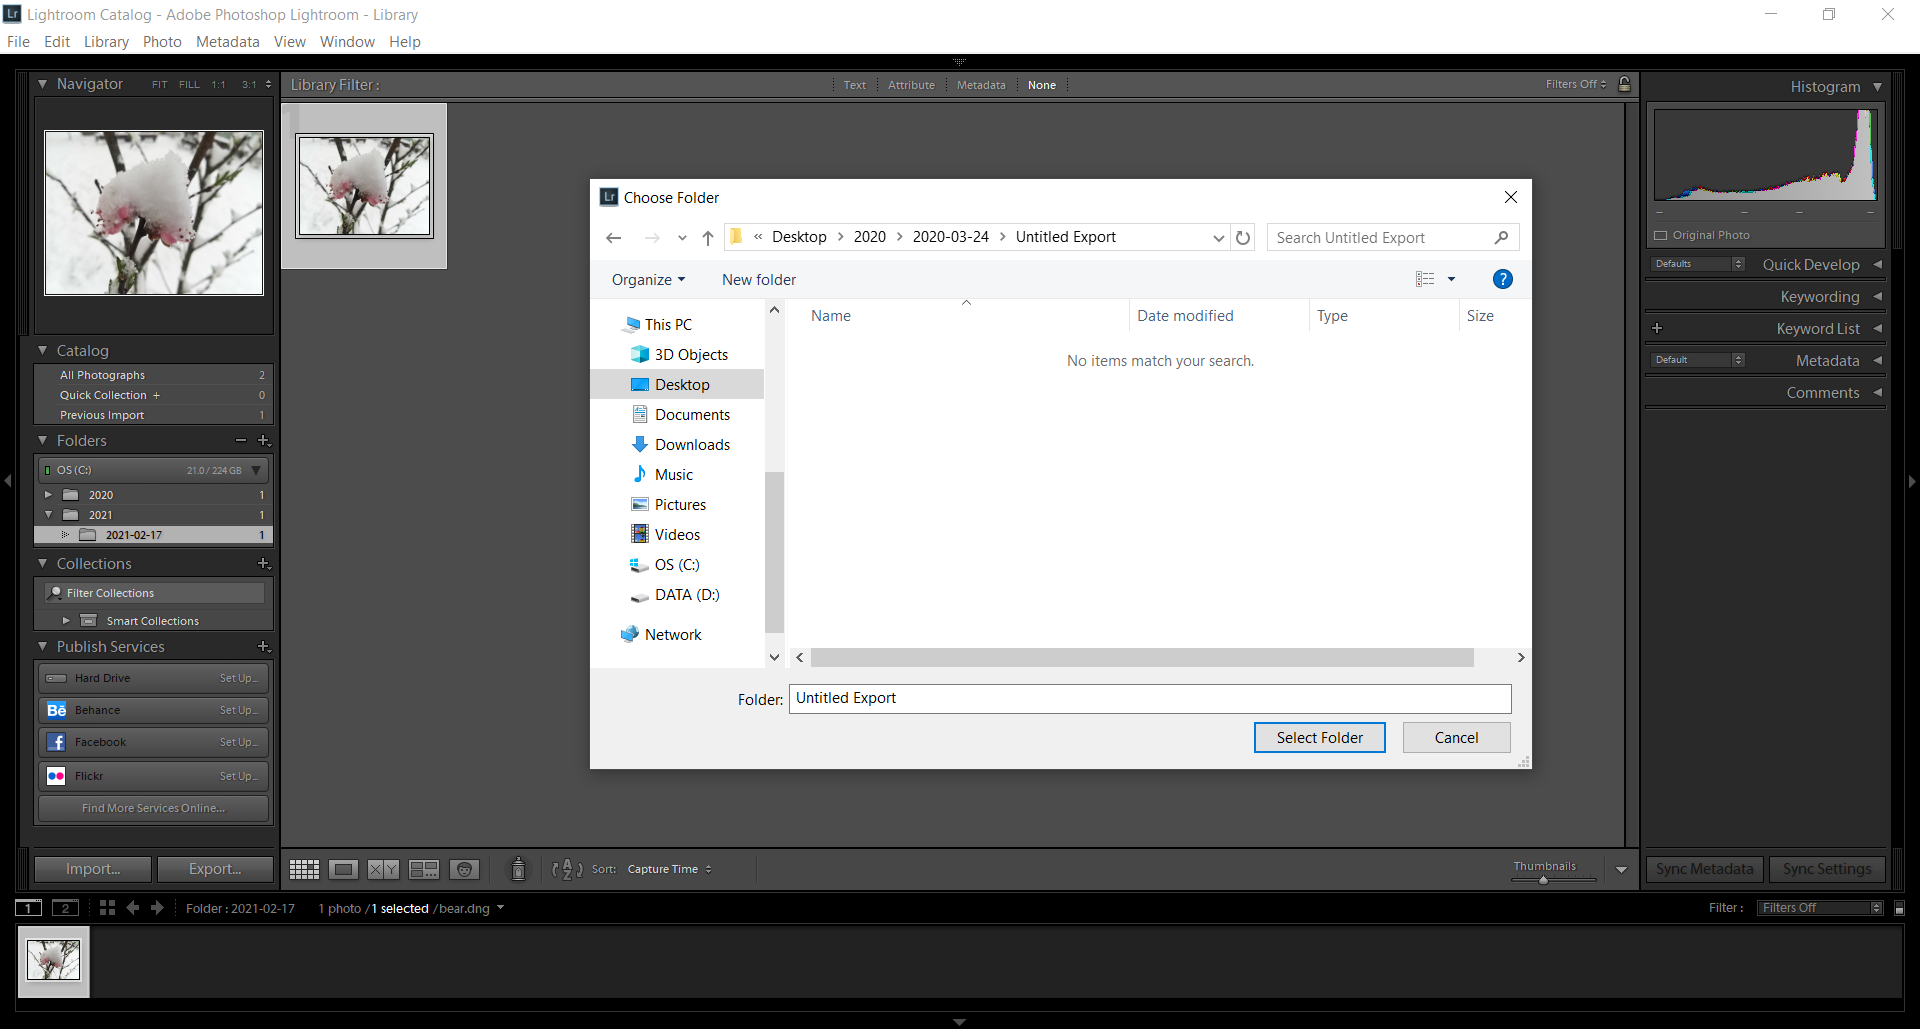Switch to Grid view in the toolbar
Screen dimensions: 1920x1029
tap(304, 869)
